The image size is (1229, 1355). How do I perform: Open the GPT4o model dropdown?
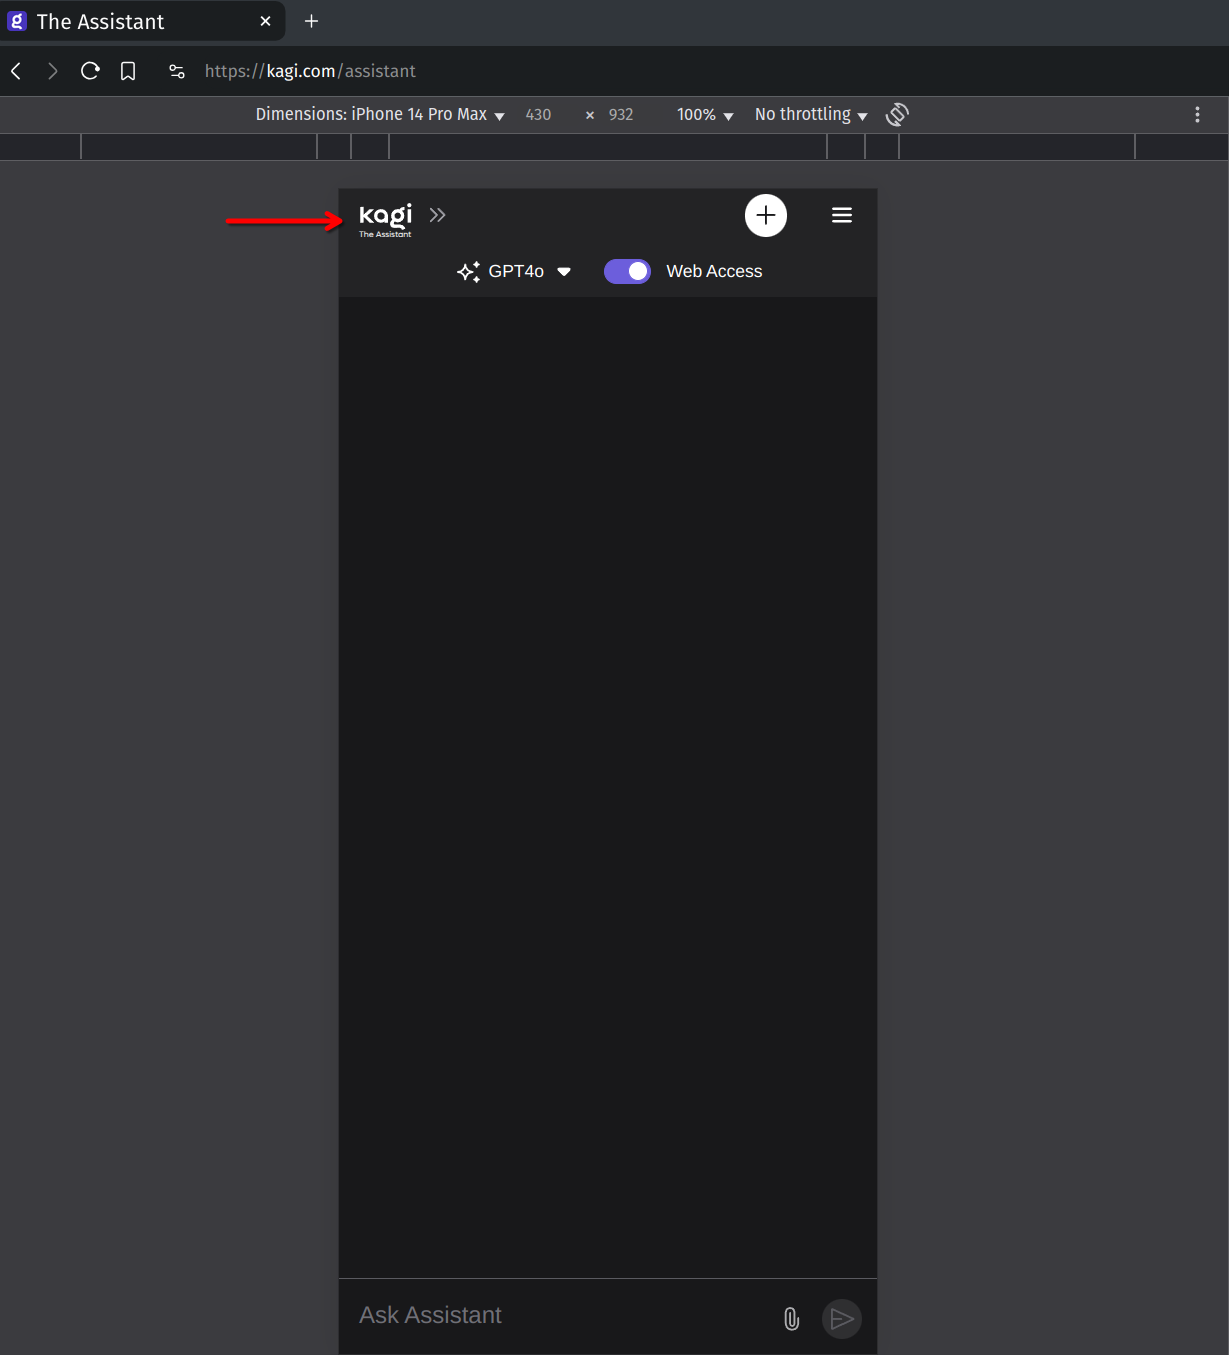pos(514,271)
